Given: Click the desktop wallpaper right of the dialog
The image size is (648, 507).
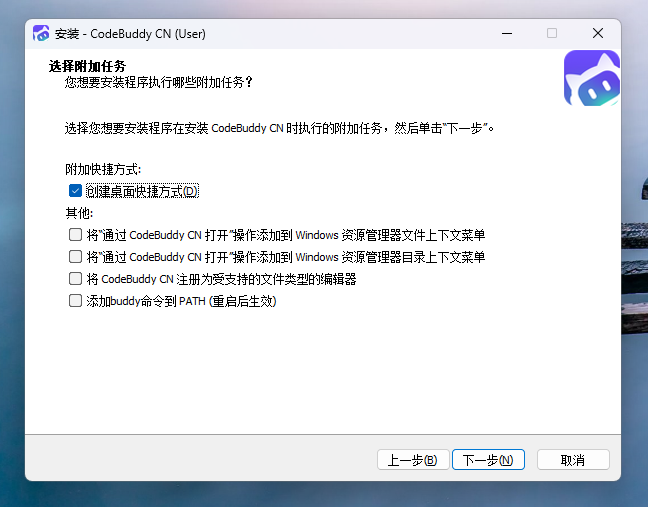Looking at the screenshot, I should [634, 300].
